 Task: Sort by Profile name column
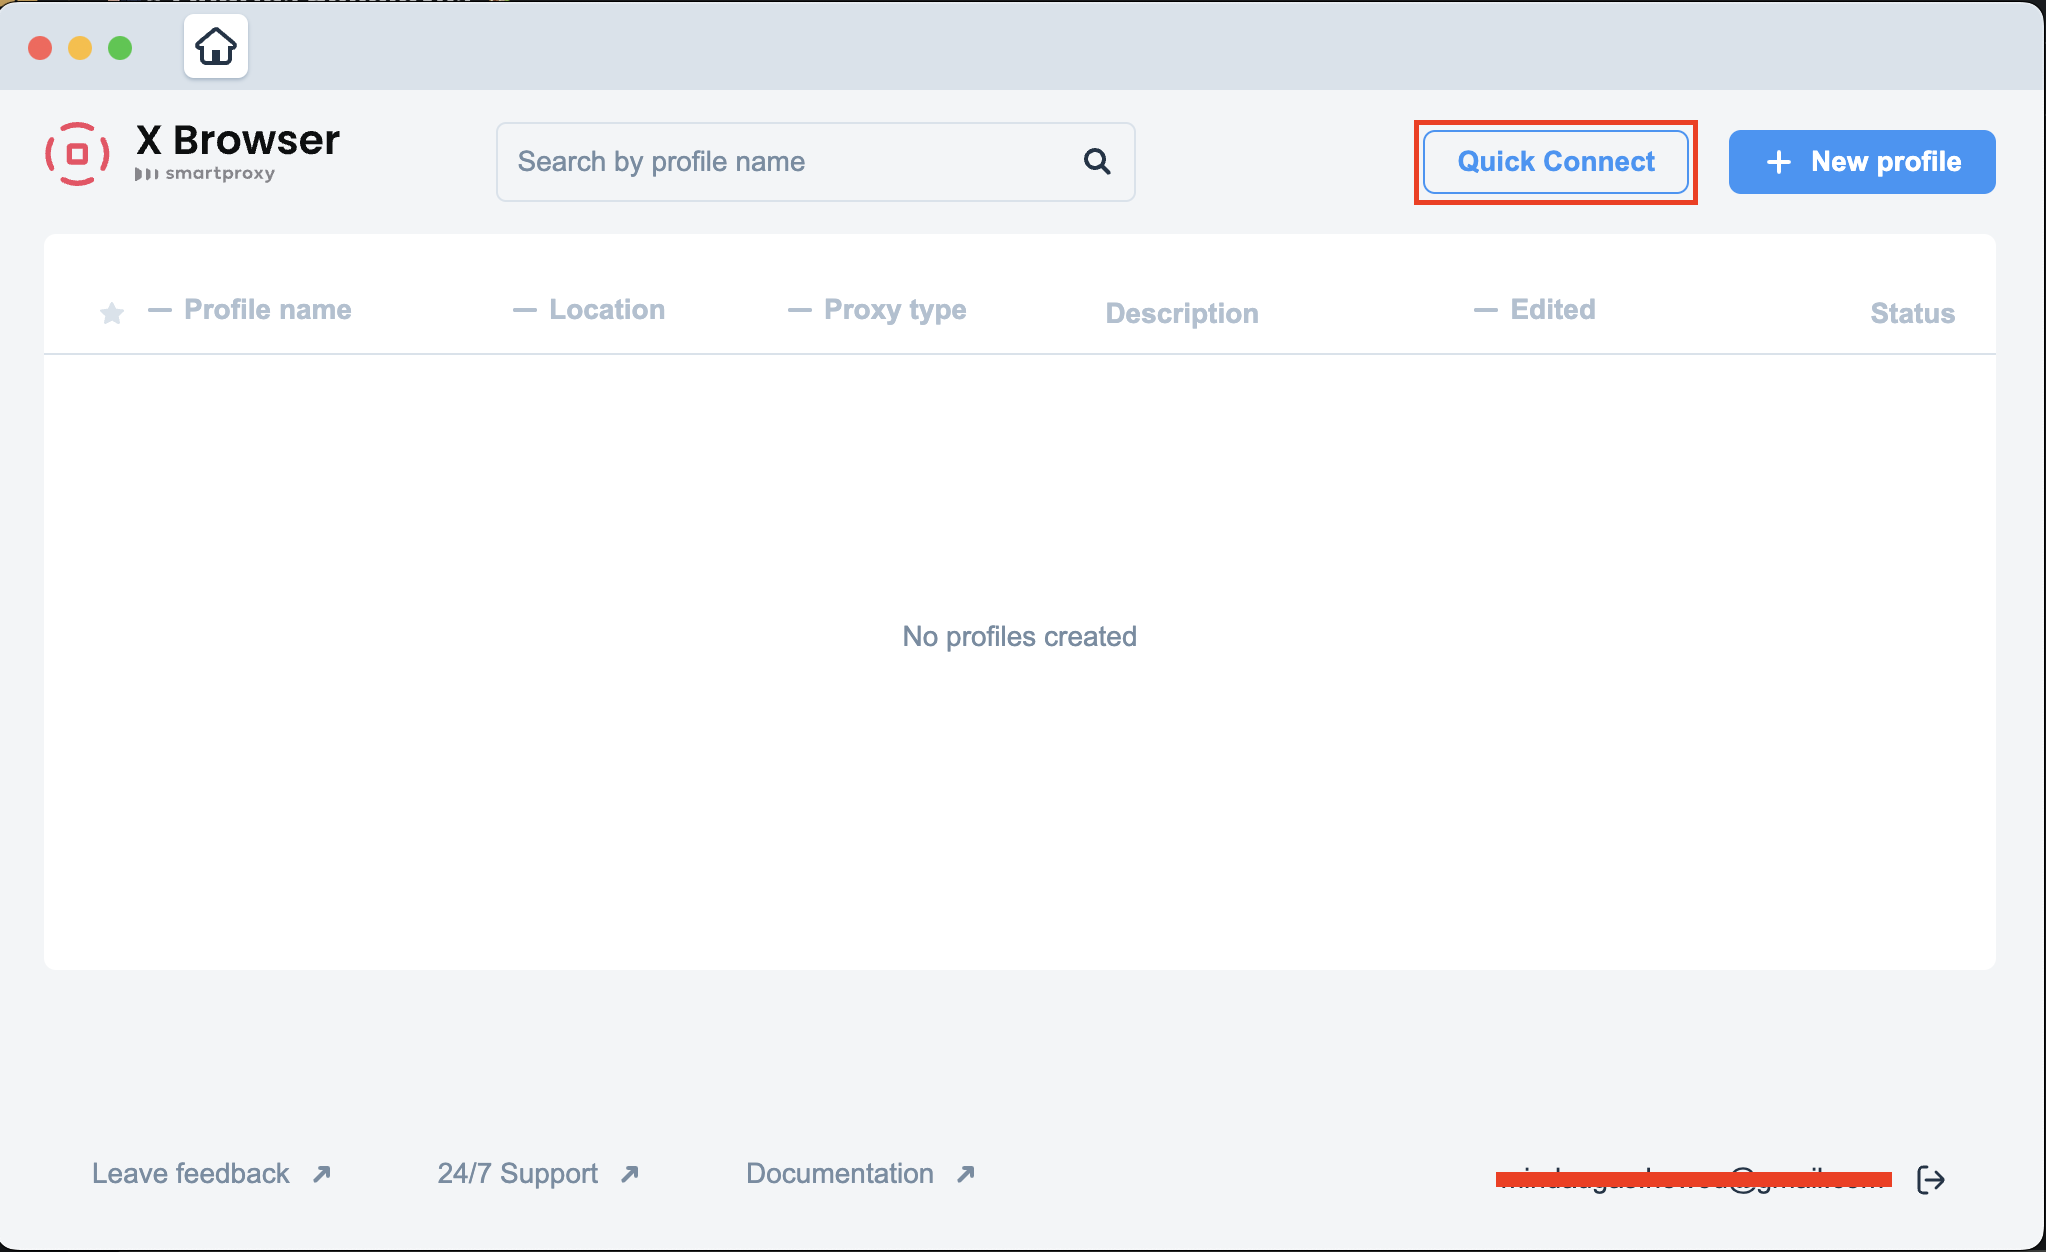pyautogui.click(x=267, y=310)
